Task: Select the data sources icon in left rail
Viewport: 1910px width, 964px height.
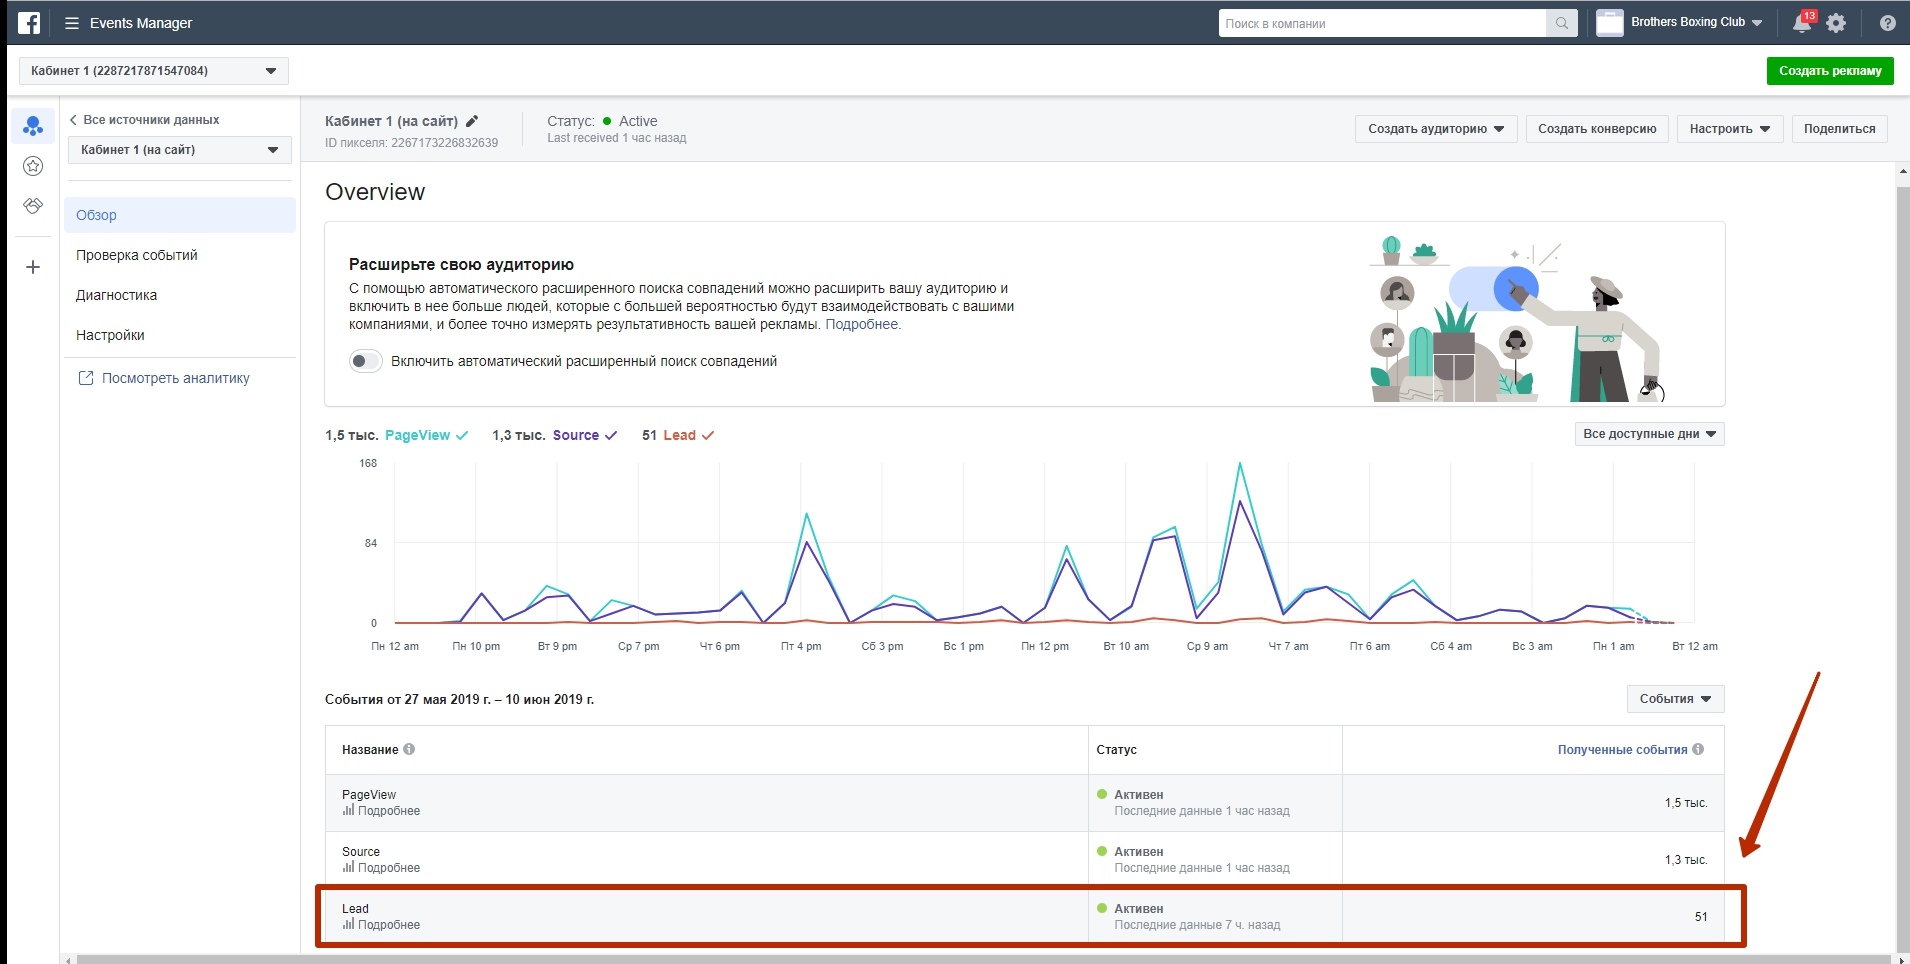Action: [33, 126]
